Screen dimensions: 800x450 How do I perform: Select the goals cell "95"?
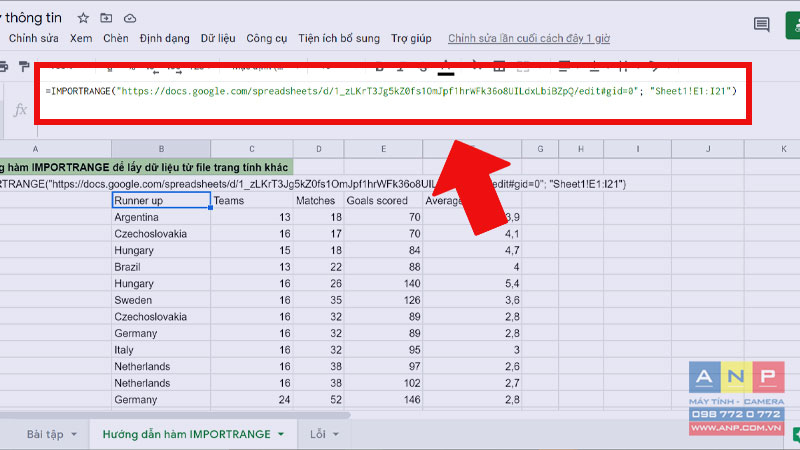[x=383, y=350]
